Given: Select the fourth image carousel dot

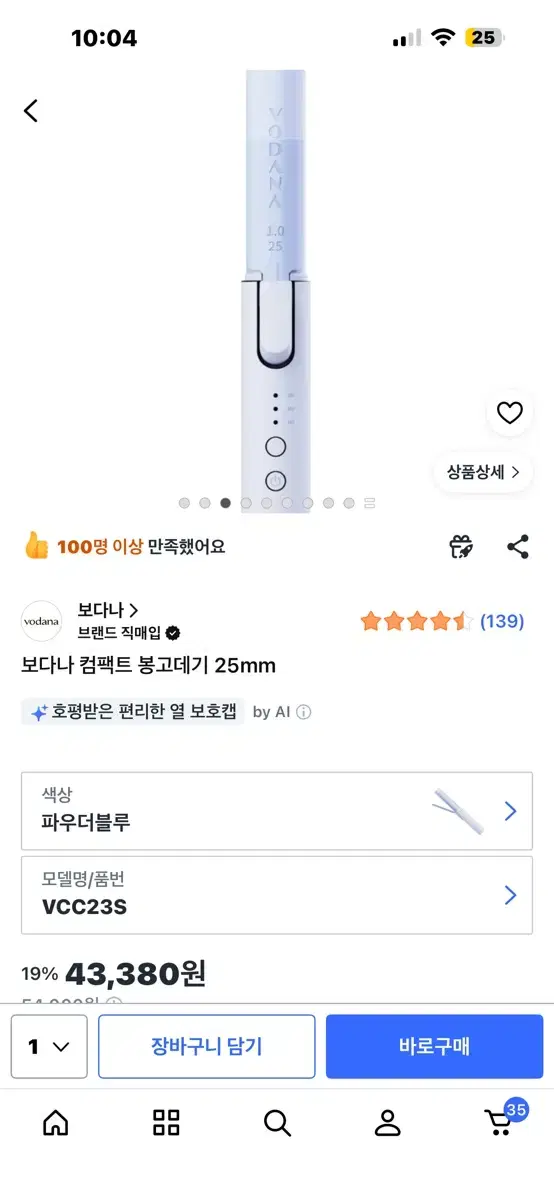Looking at the screenshot, I should click(246, 503).
